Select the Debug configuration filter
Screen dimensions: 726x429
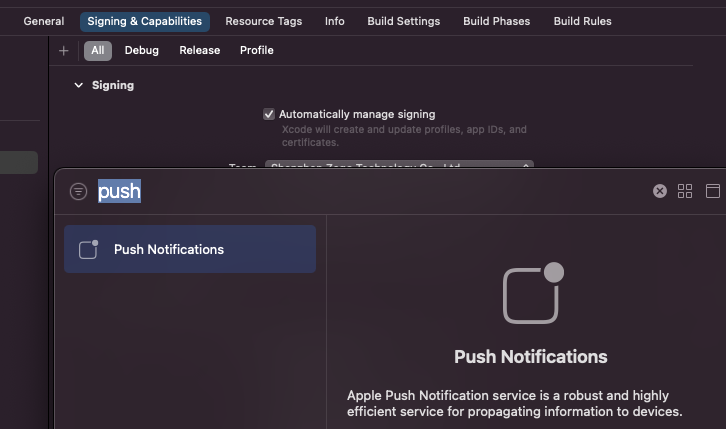141,50
